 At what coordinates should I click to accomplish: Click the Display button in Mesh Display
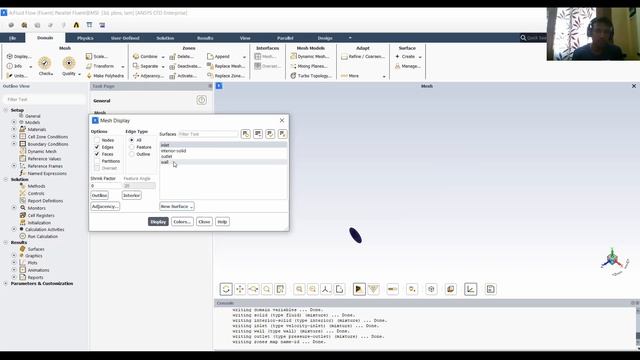point(158,222)
